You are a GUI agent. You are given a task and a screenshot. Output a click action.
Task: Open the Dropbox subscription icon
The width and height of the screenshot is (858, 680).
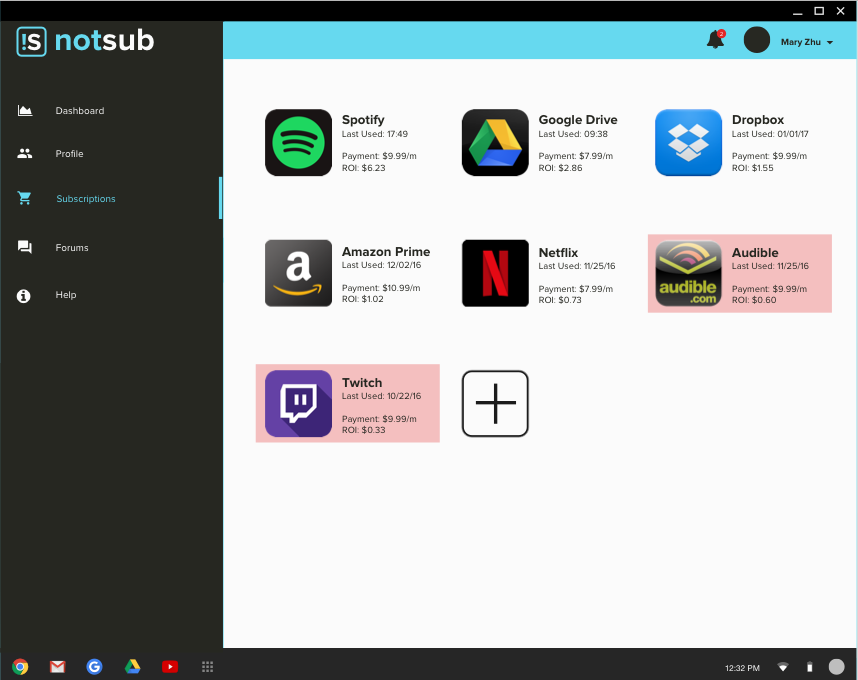(688, 143)
